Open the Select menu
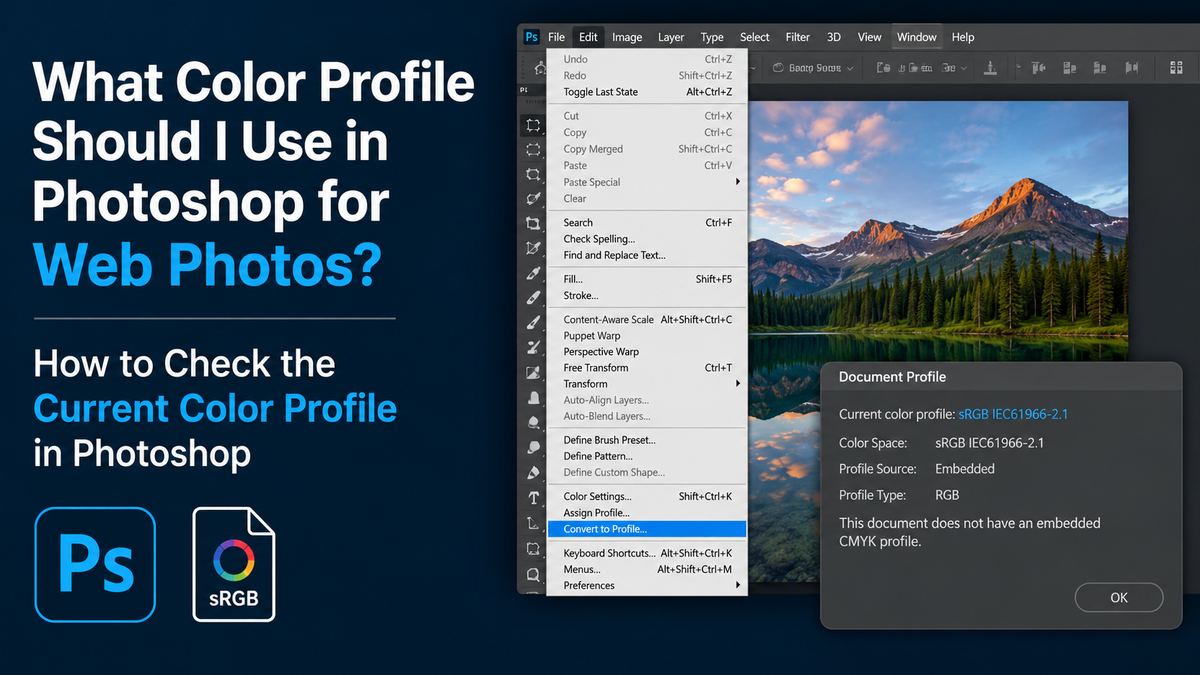The image size is (1200, 675). [755, 37]
